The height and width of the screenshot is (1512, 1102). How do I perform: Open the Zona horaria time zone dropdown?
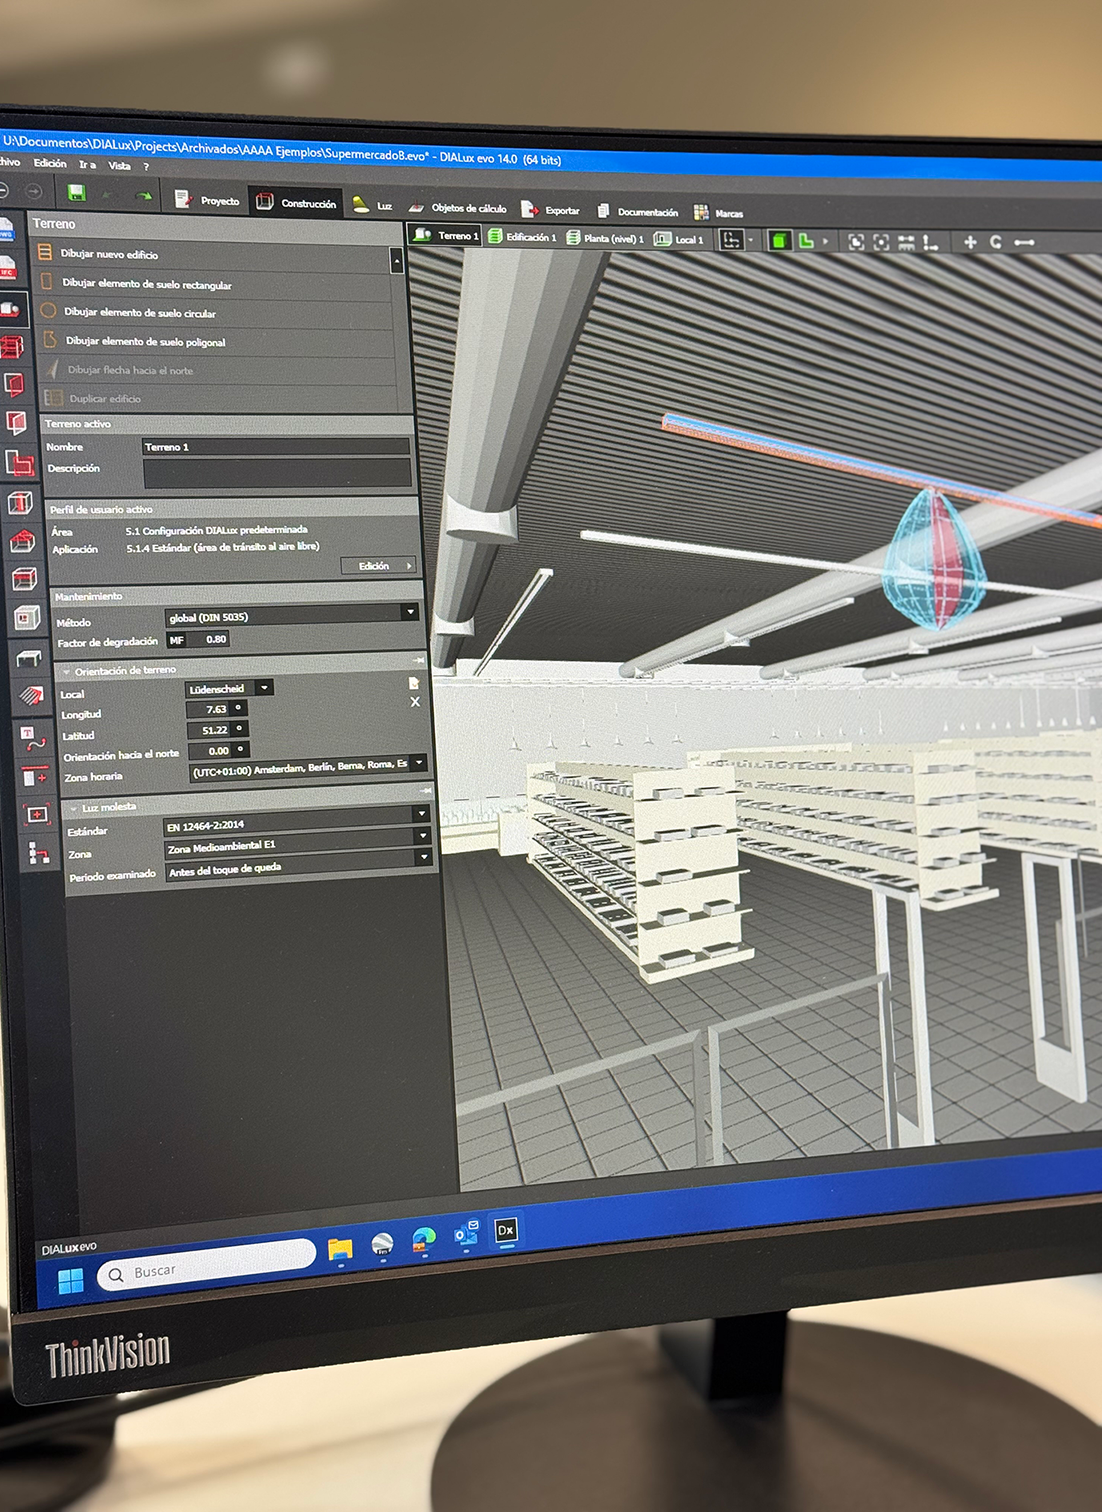coord(308,767)
